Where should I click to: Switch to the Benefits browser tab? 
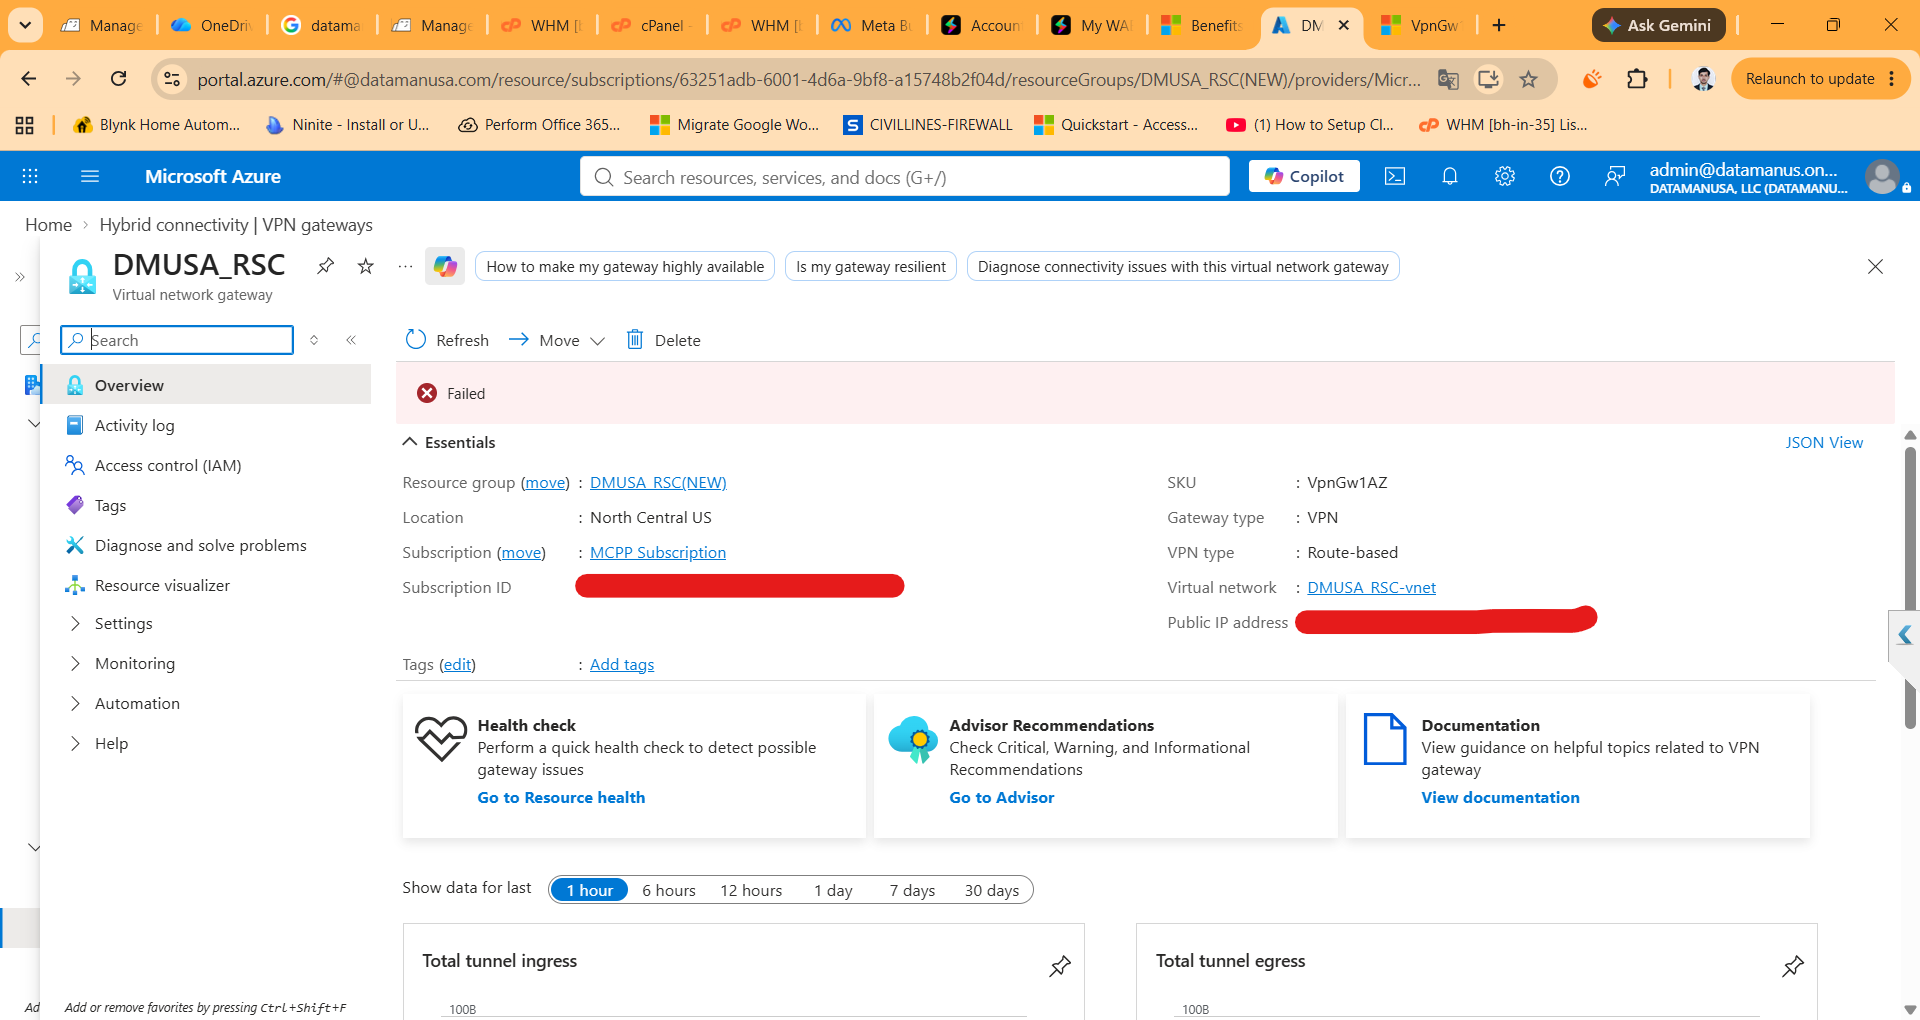pyautogui.click(x=1202, y=25)
